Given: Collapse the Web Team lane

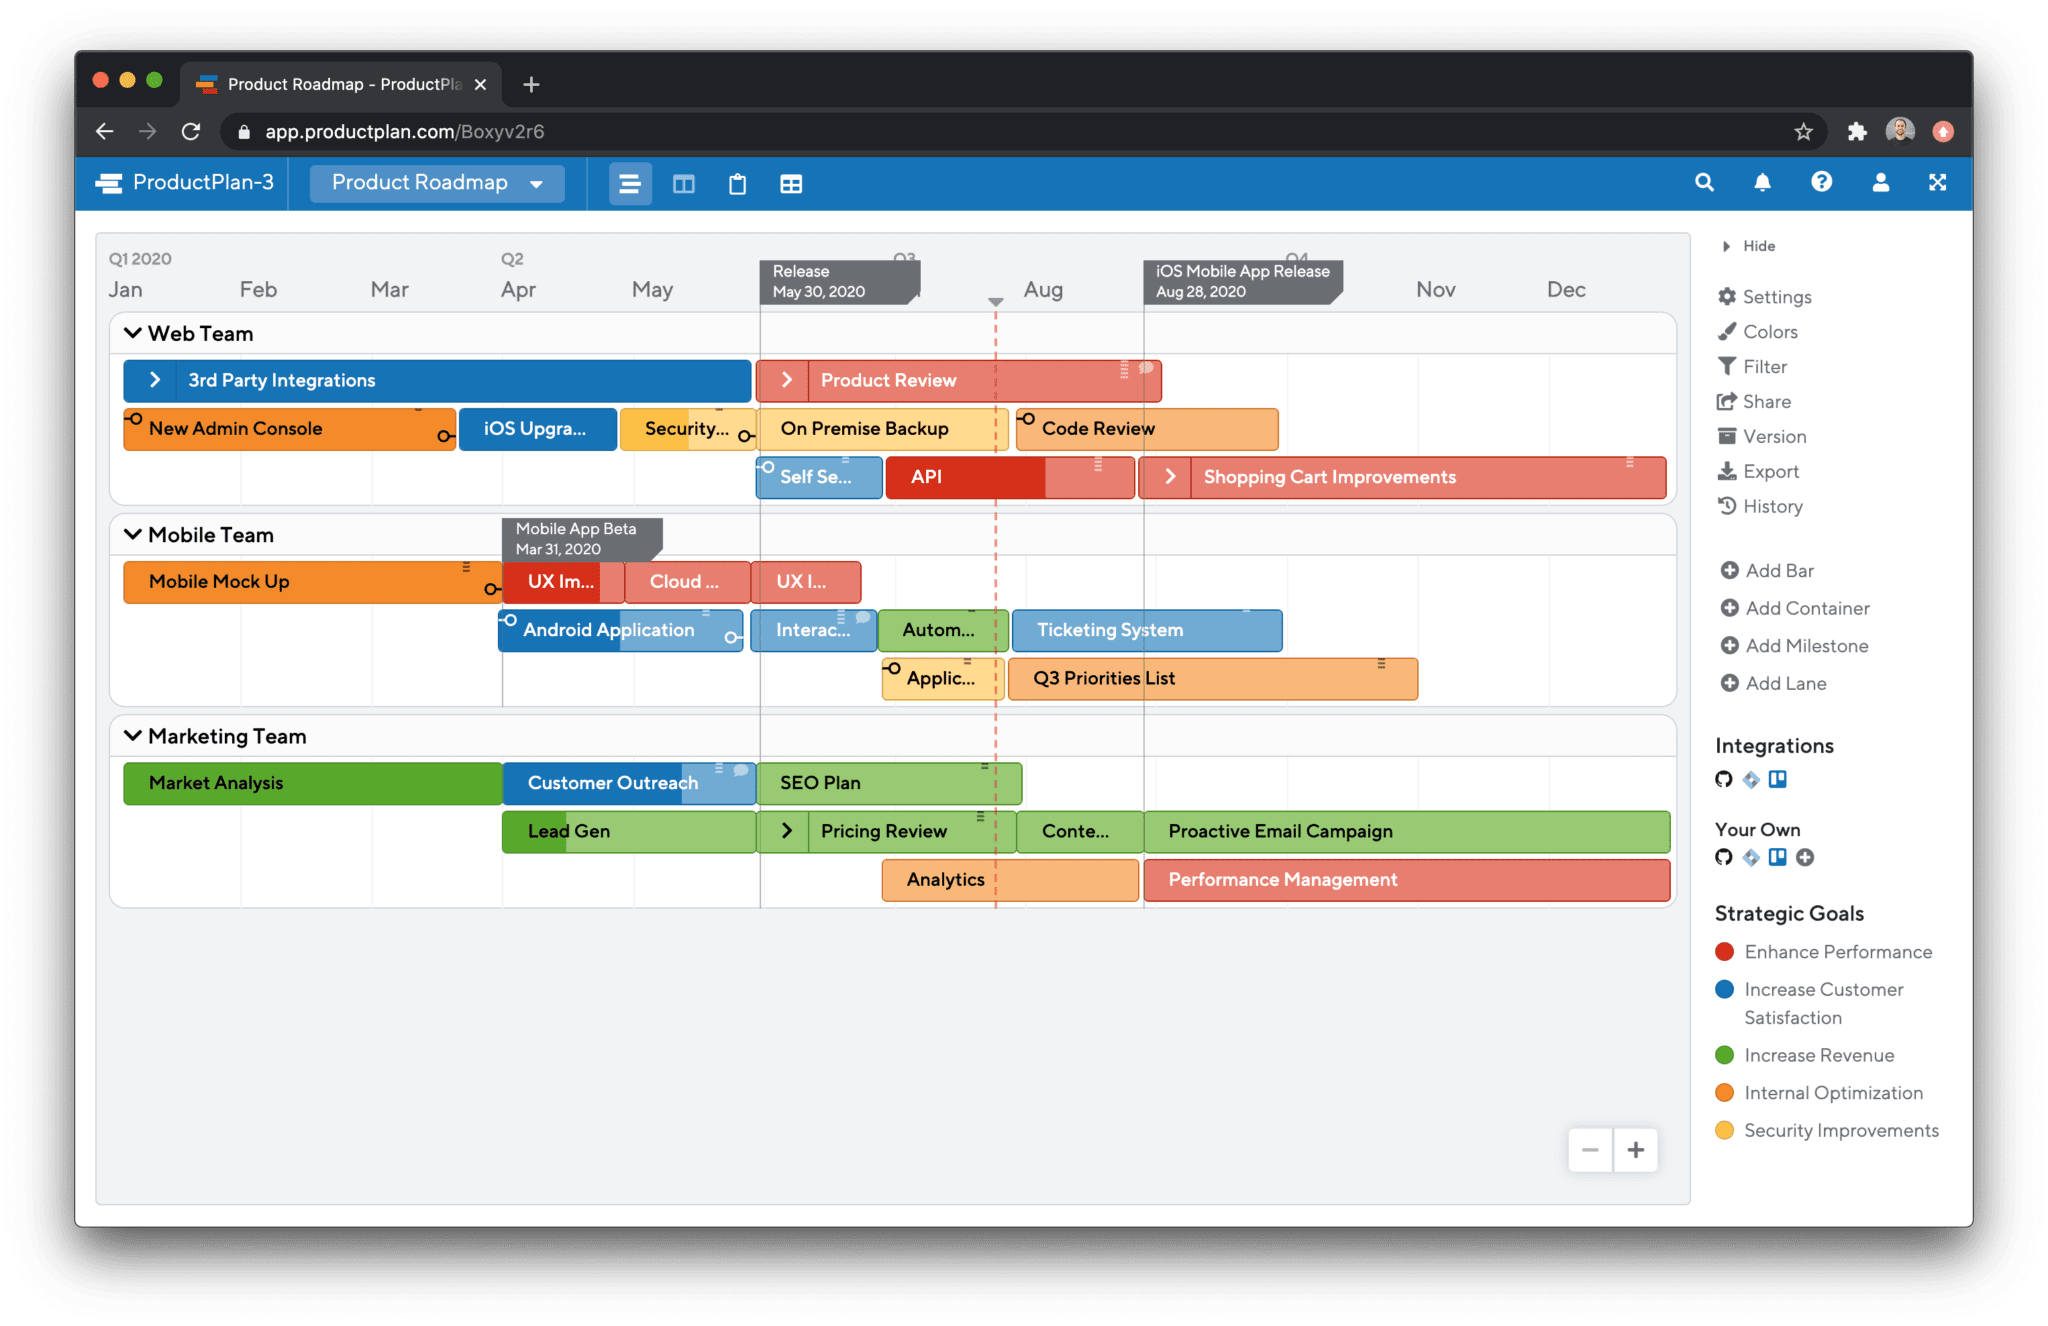Looking at the screenshot, I should [x=133, y=334].
